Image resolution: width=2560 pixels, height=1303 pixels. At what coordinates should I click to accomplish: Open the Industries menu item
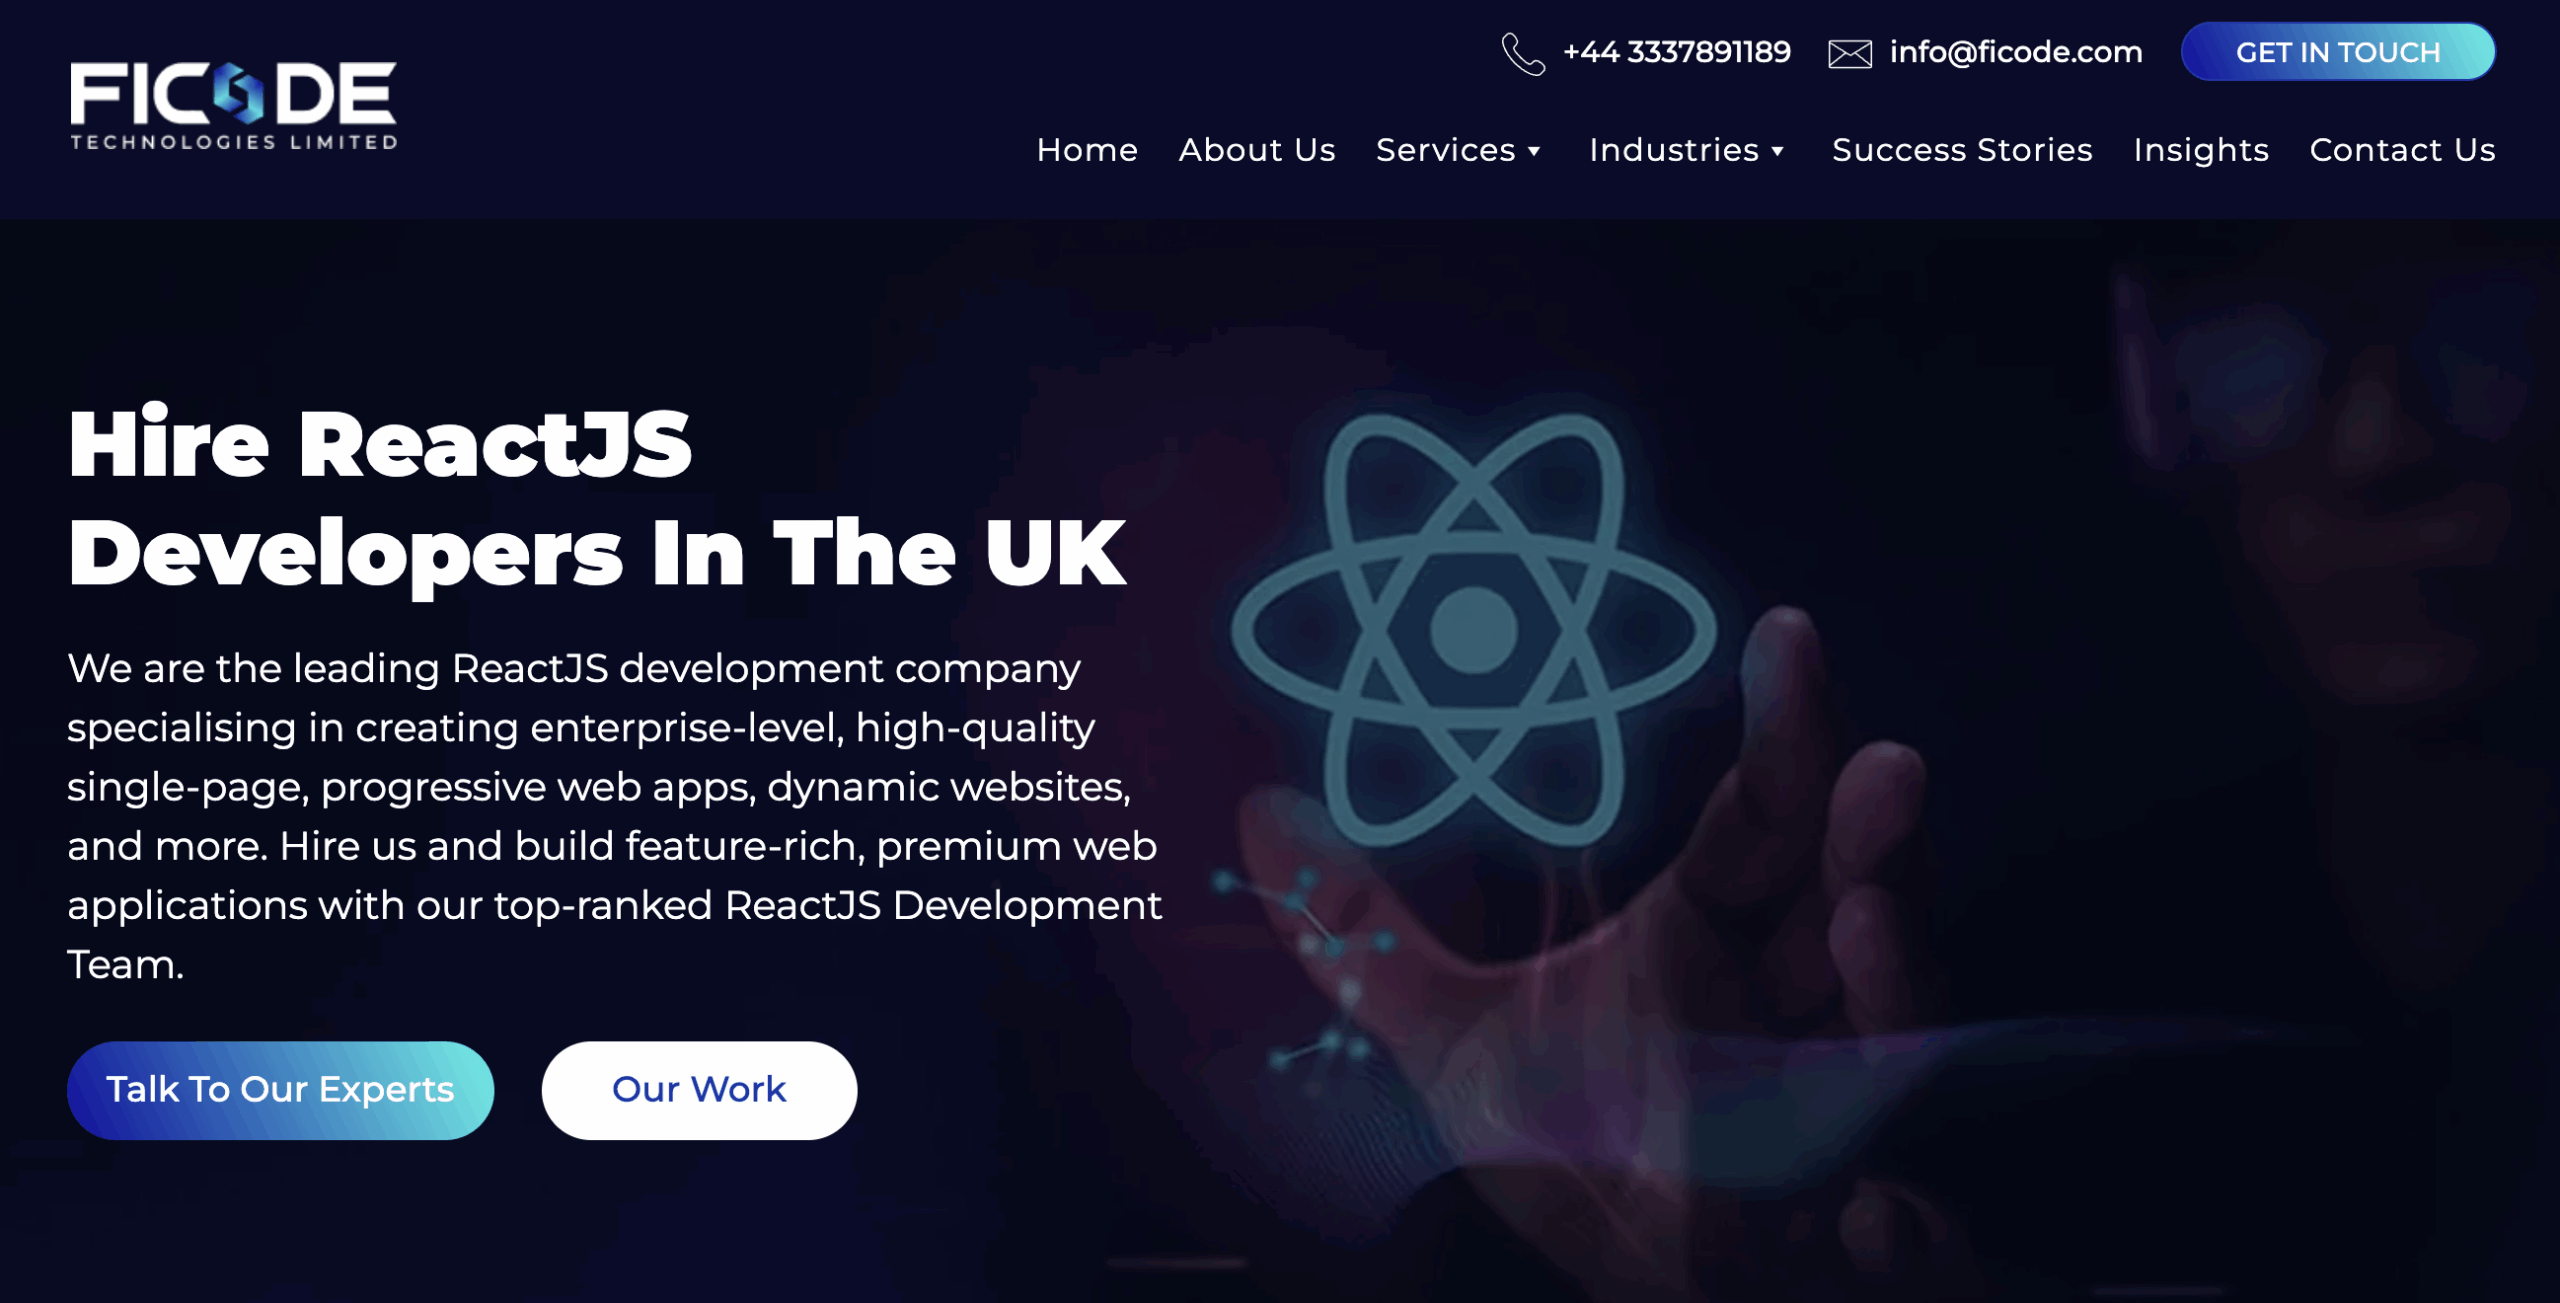1674,150
